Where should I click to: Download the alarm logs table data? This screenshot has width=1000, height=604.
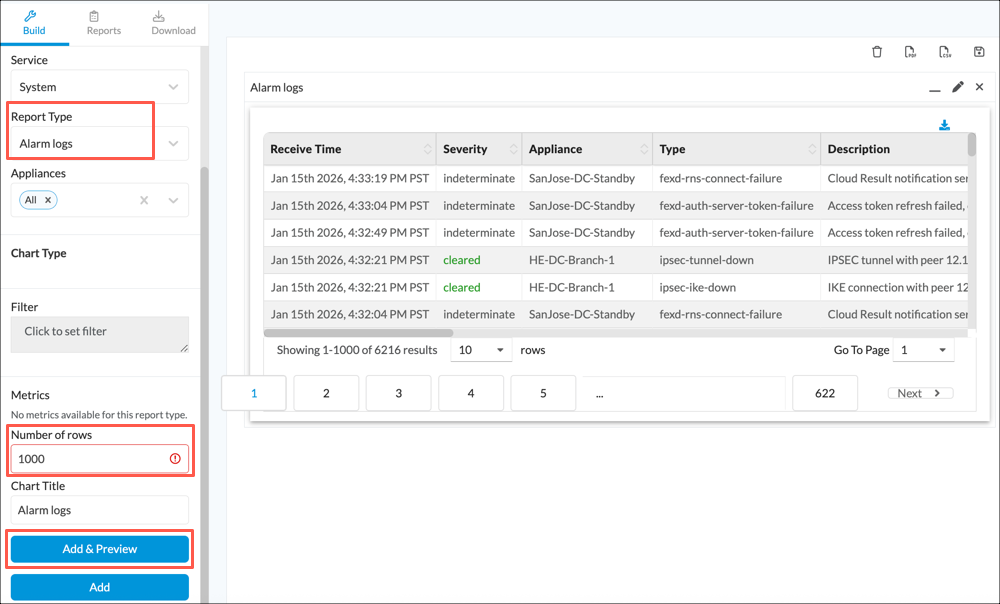click(944, 125)
